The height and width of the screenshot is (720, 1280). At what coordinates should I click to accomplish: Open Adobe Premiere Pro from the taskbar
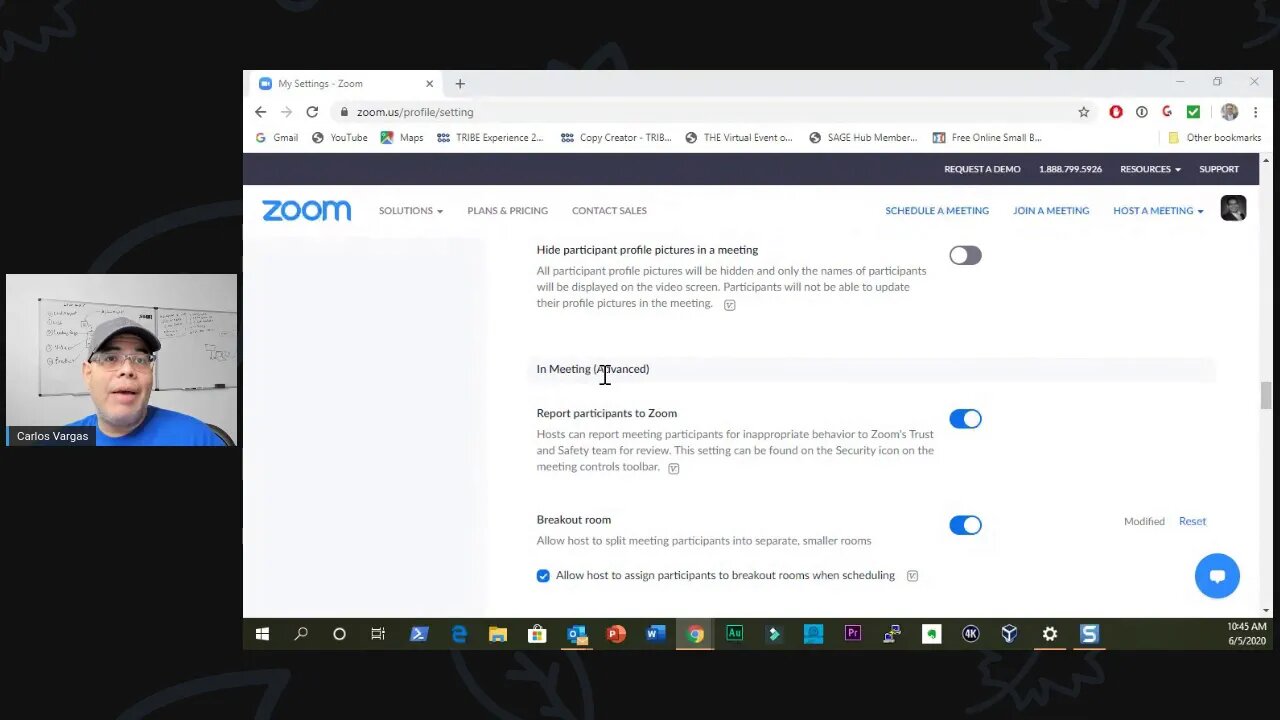click(853, 634)
